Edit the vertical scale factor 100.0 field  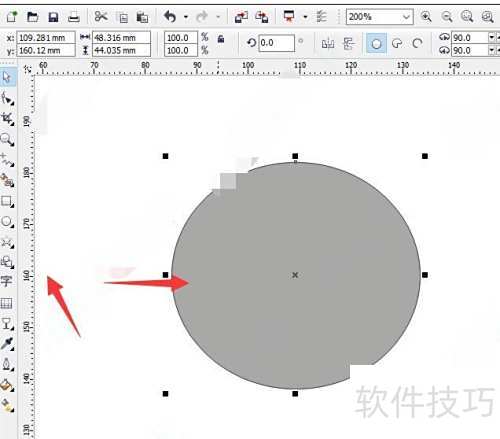point(181,50)
